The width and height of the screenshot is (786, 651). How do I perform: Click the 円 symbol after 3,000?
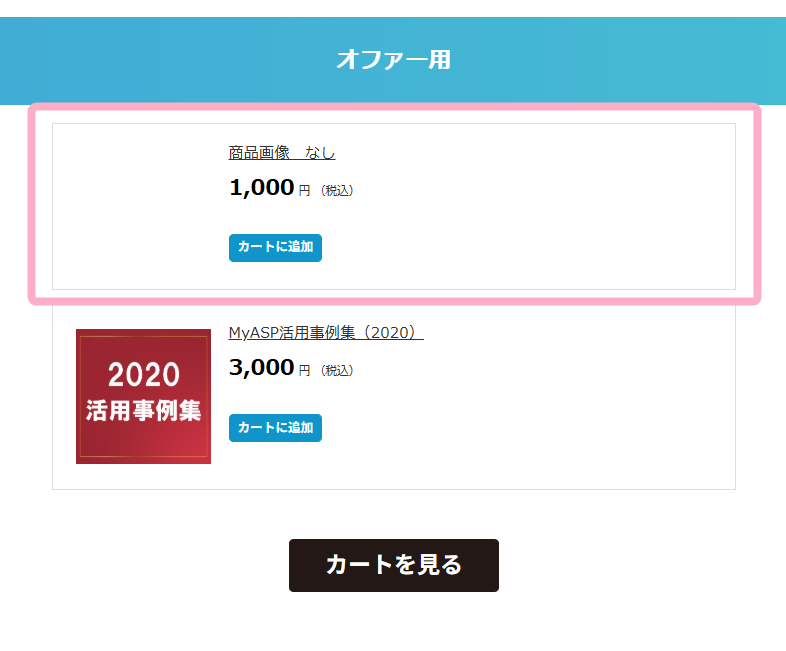304,370
